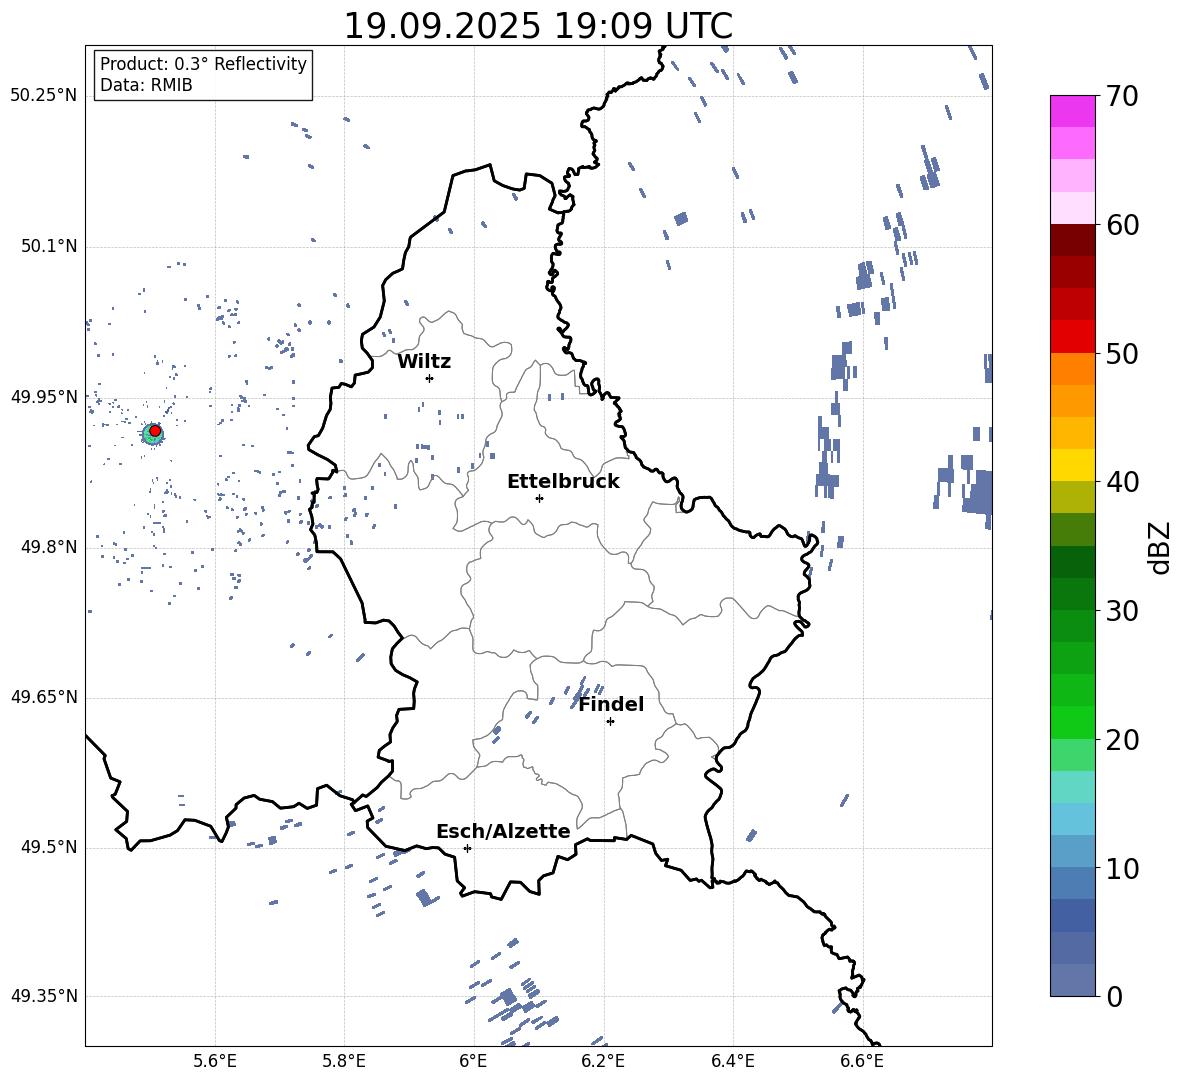Click the 6.2°E longitude label
This screenshot has width=1184, height=1081.
point(603,1061)
